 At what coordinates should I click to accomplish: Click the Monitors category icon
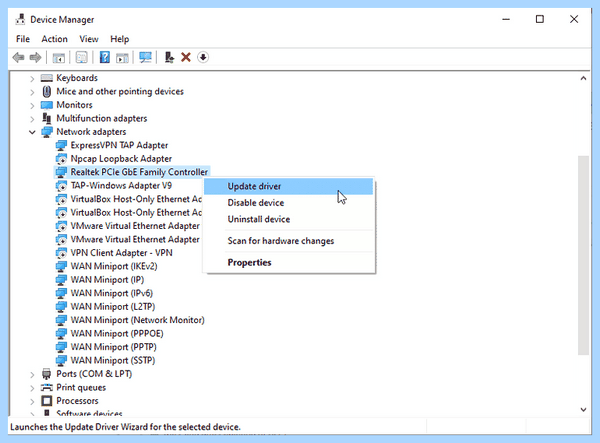(47, 105)
